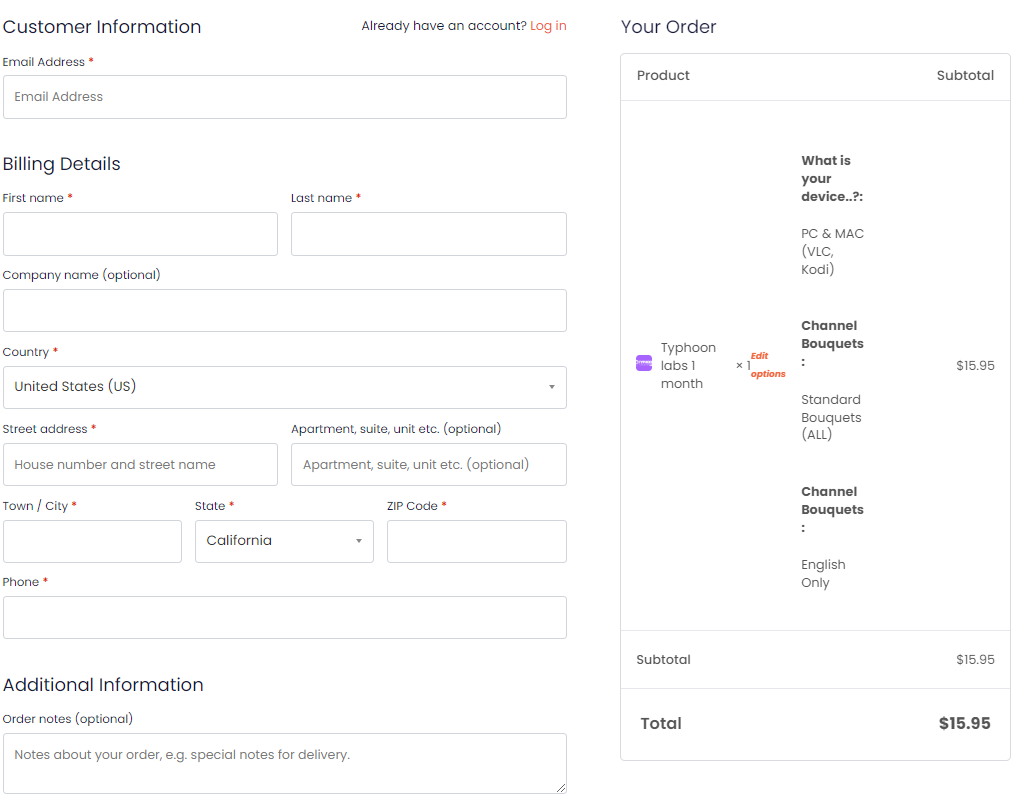Screen dimensions: 1020x796
Task: Click the 'Typhoon labs 1 month' product name
Action: [x=688, y=366]
